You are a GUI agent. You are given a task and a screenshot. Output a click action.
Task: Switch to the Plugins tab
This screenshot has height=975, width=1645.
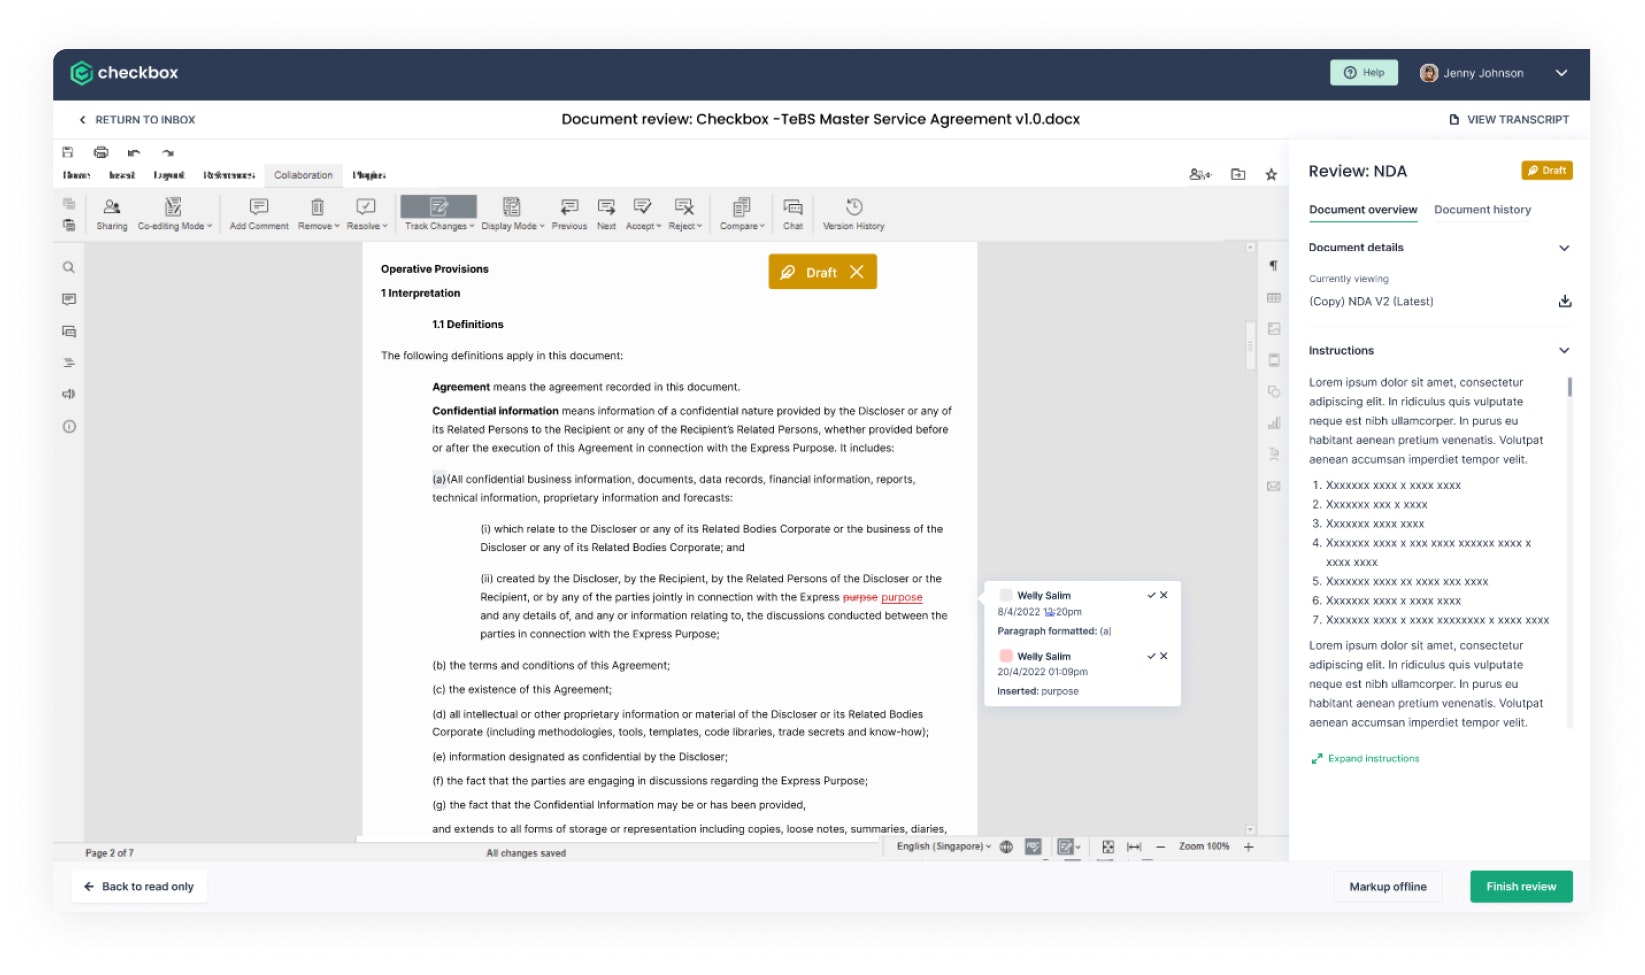(370, 175)
